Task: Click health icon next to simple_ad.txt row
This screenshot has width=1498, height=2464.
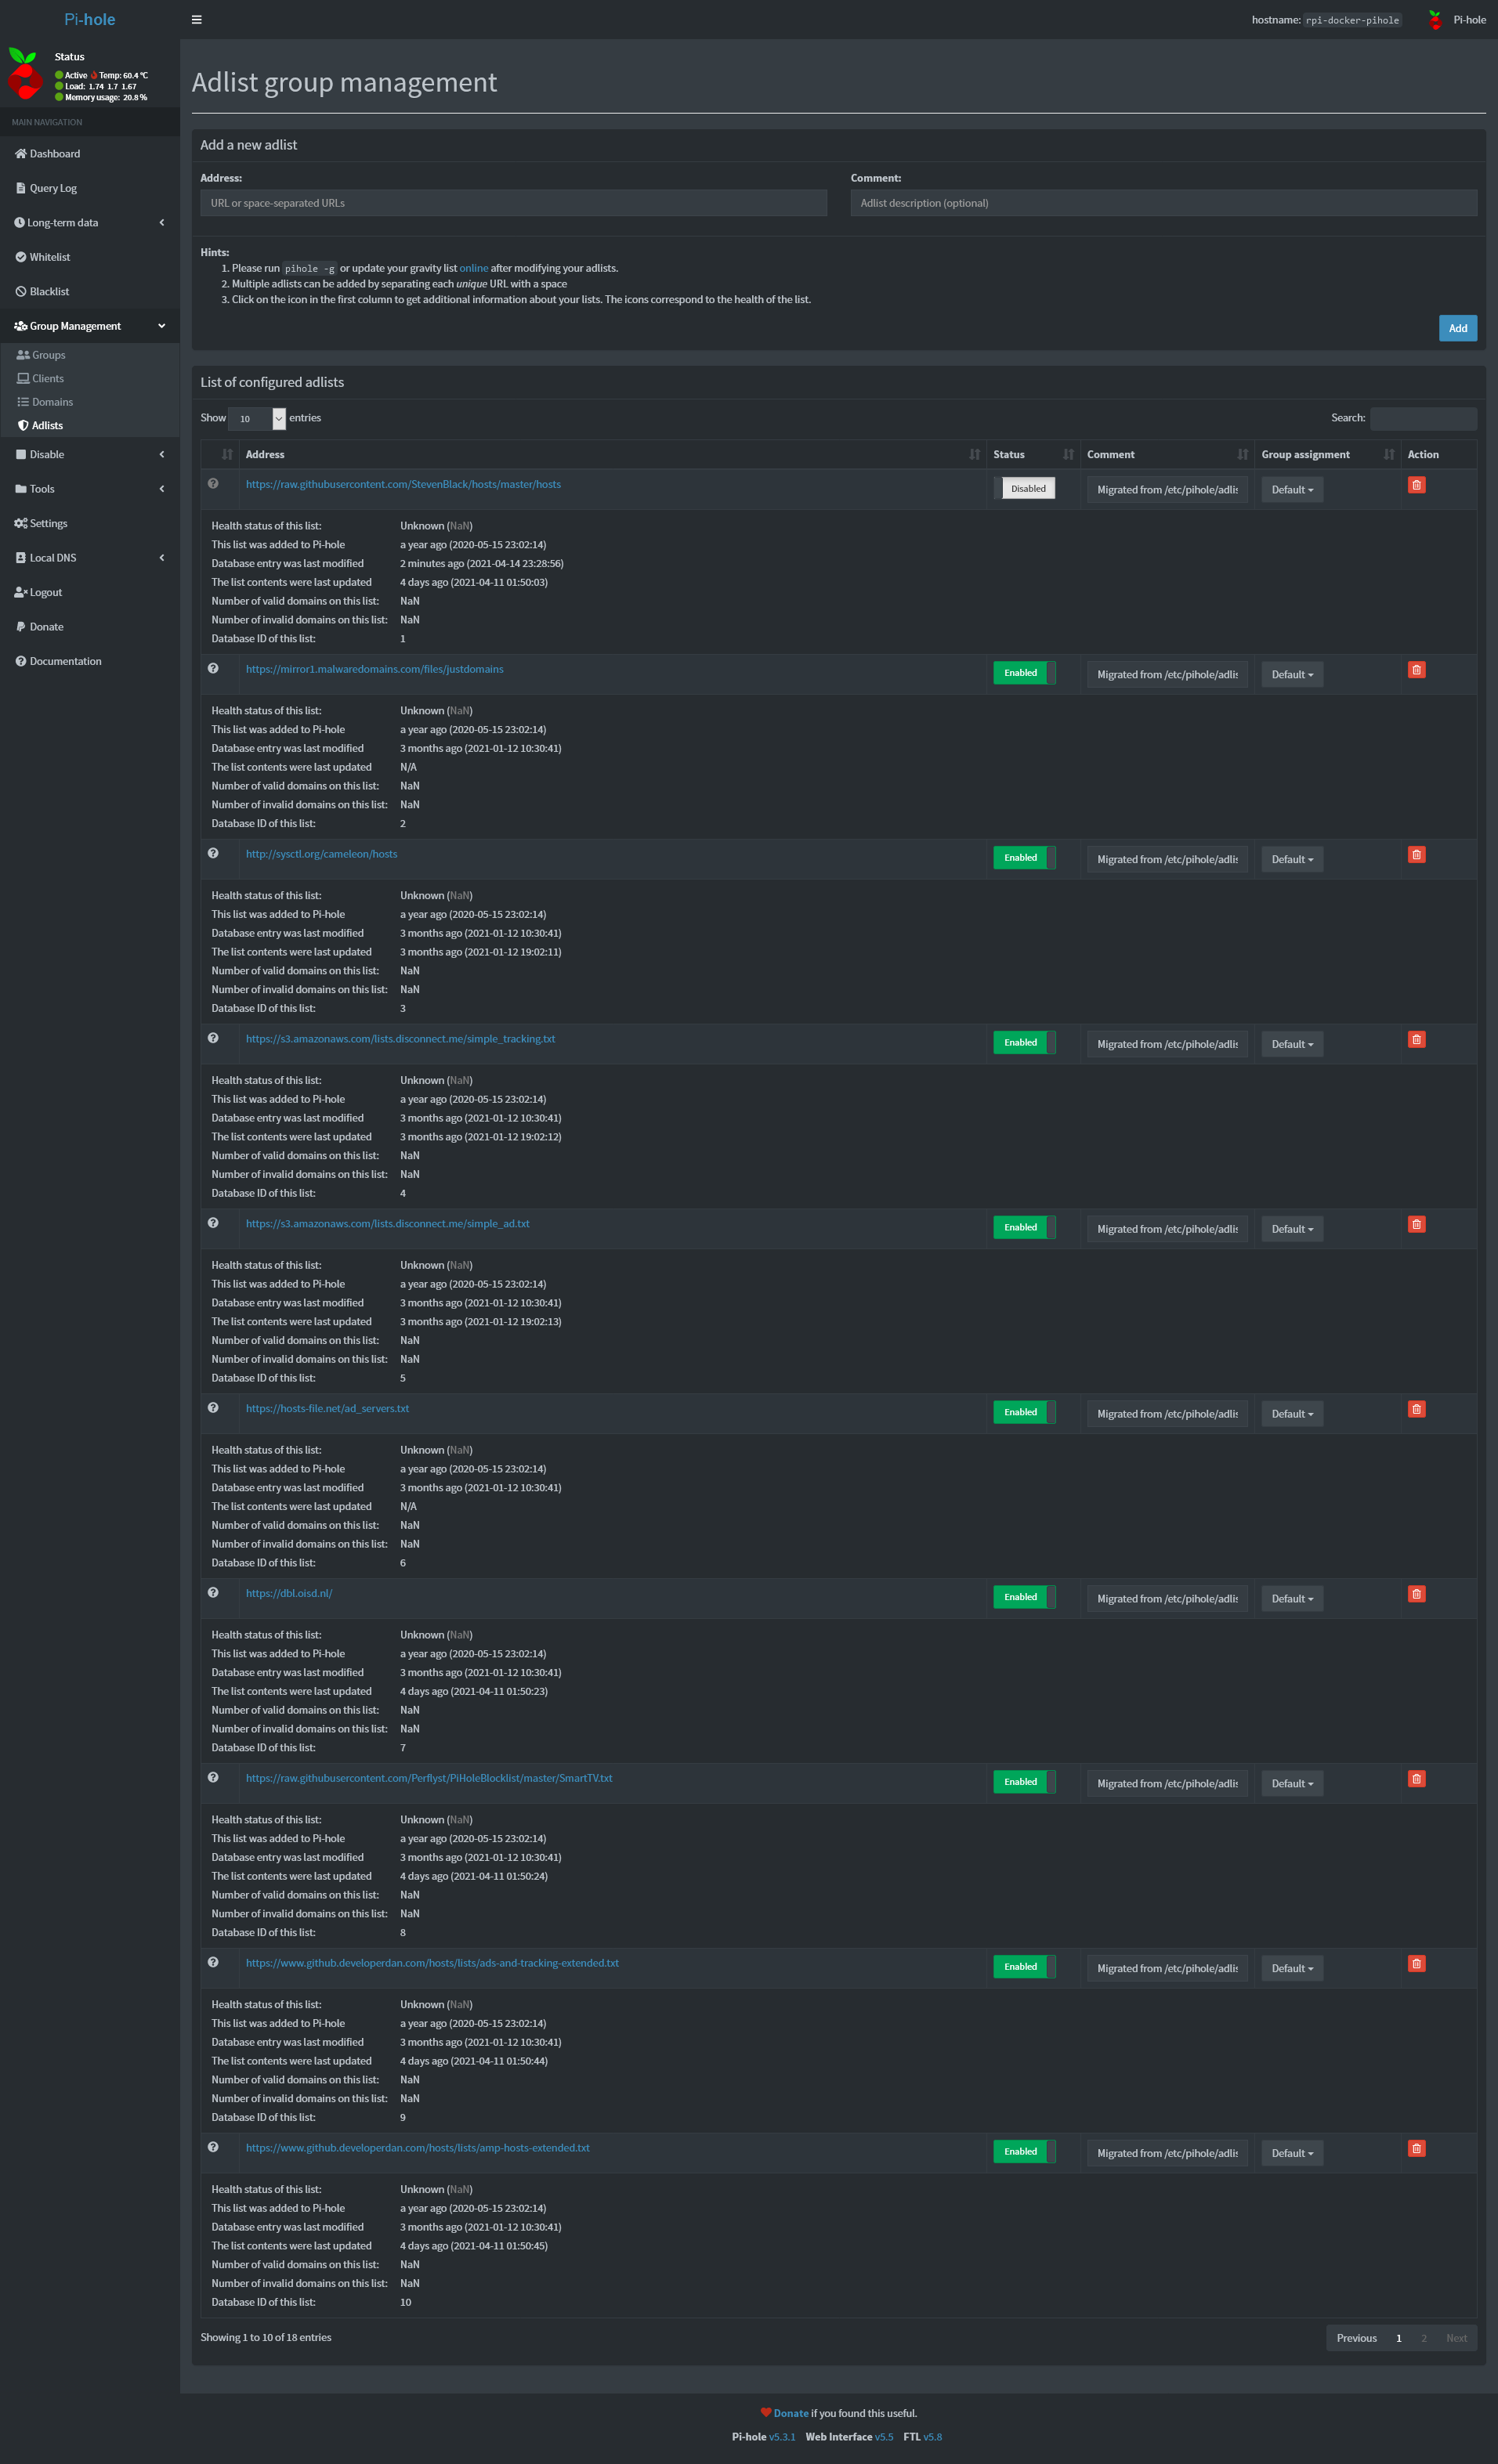Action: [x=213, y=1223]
